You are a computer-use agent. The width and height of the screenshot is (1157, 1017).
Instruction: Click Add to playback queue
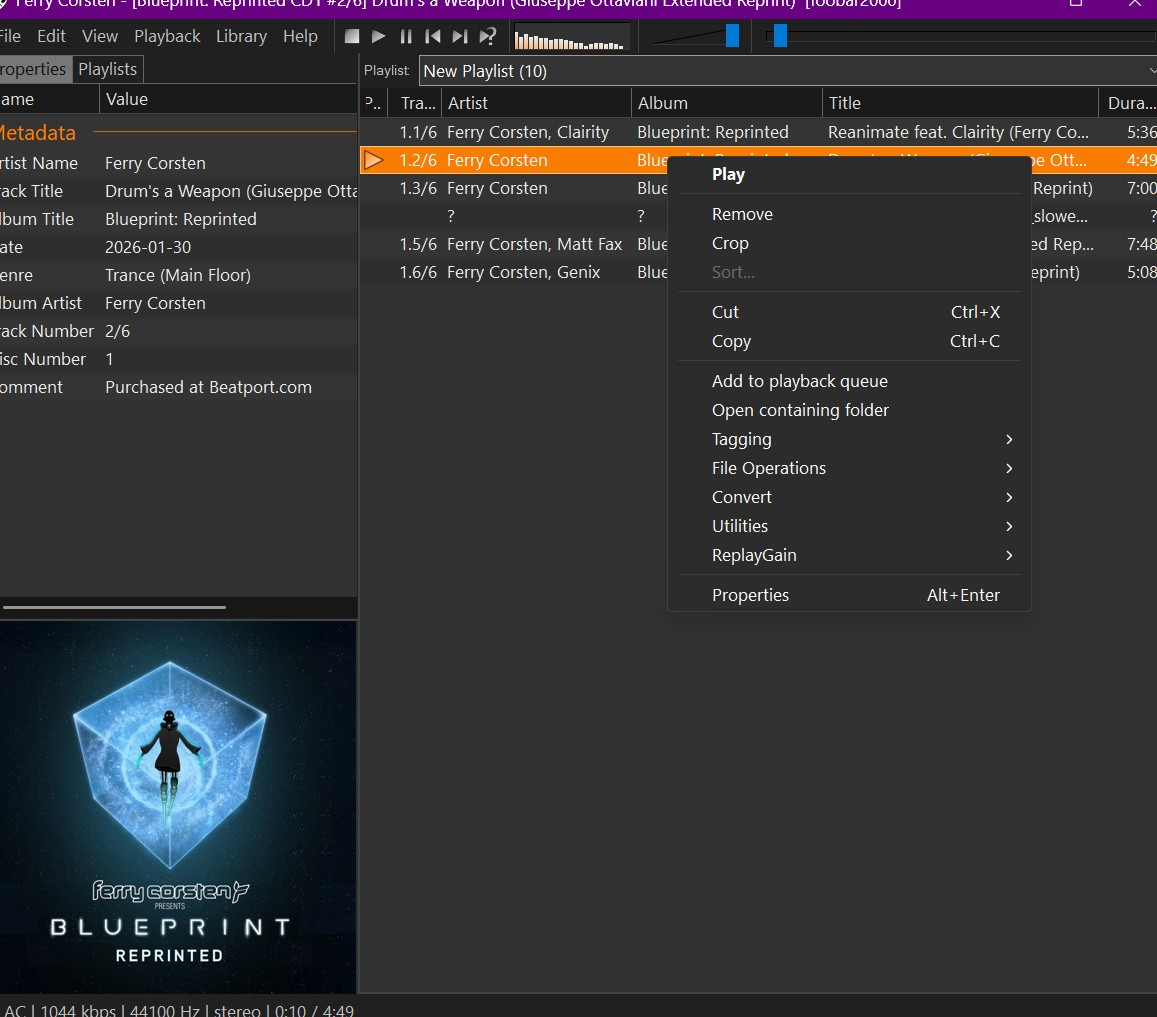[x=849, y=381]
